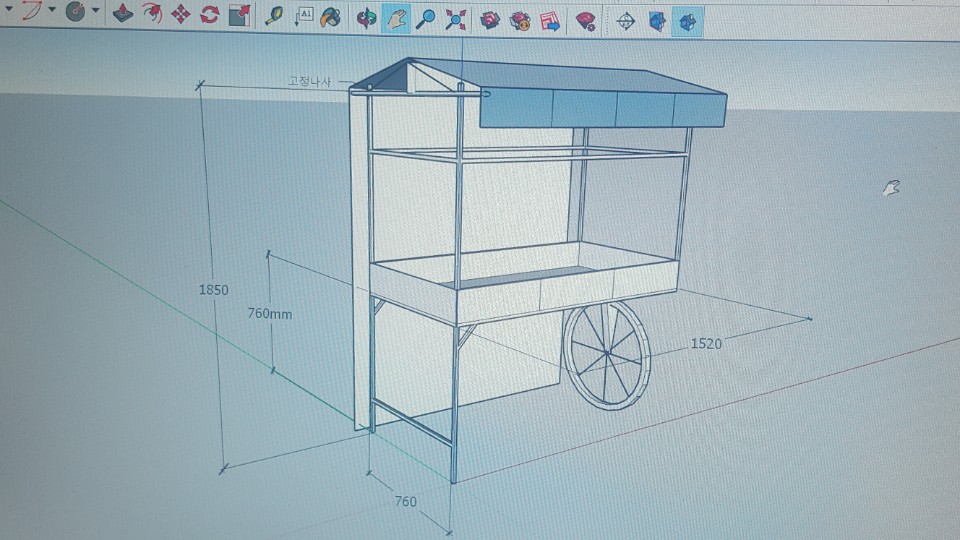Select the Scale tool
Screen dimensions: 960x540
tap(239, 15)
